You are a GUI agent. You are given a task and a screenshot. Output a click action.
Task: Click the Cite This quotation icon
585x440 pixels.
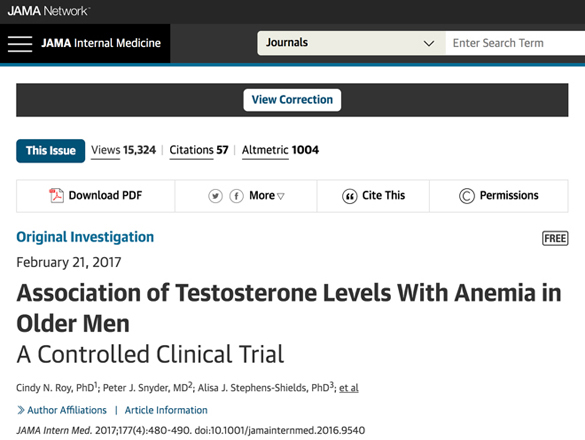(349, 196)
